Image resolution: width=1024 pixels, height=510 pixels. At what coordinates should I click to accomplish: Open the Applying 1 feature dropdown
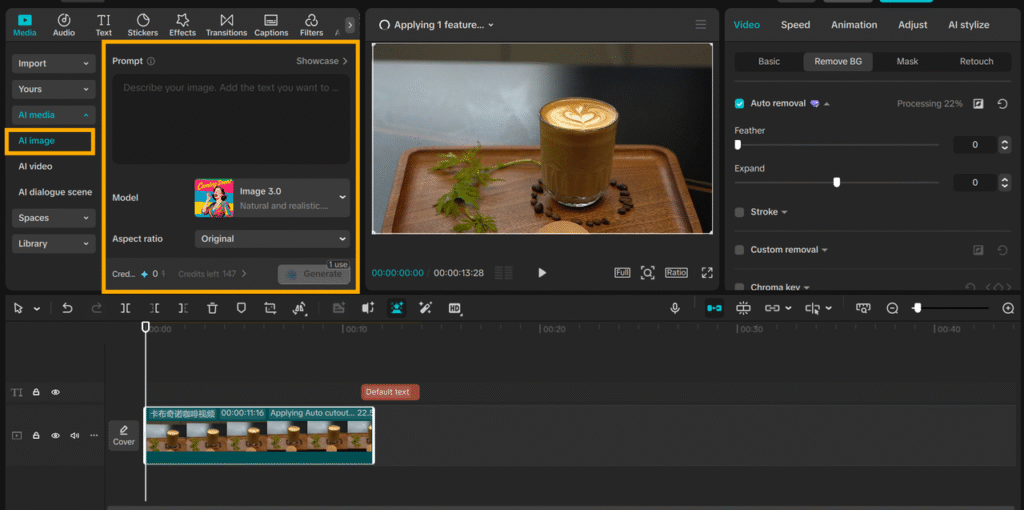436,25
